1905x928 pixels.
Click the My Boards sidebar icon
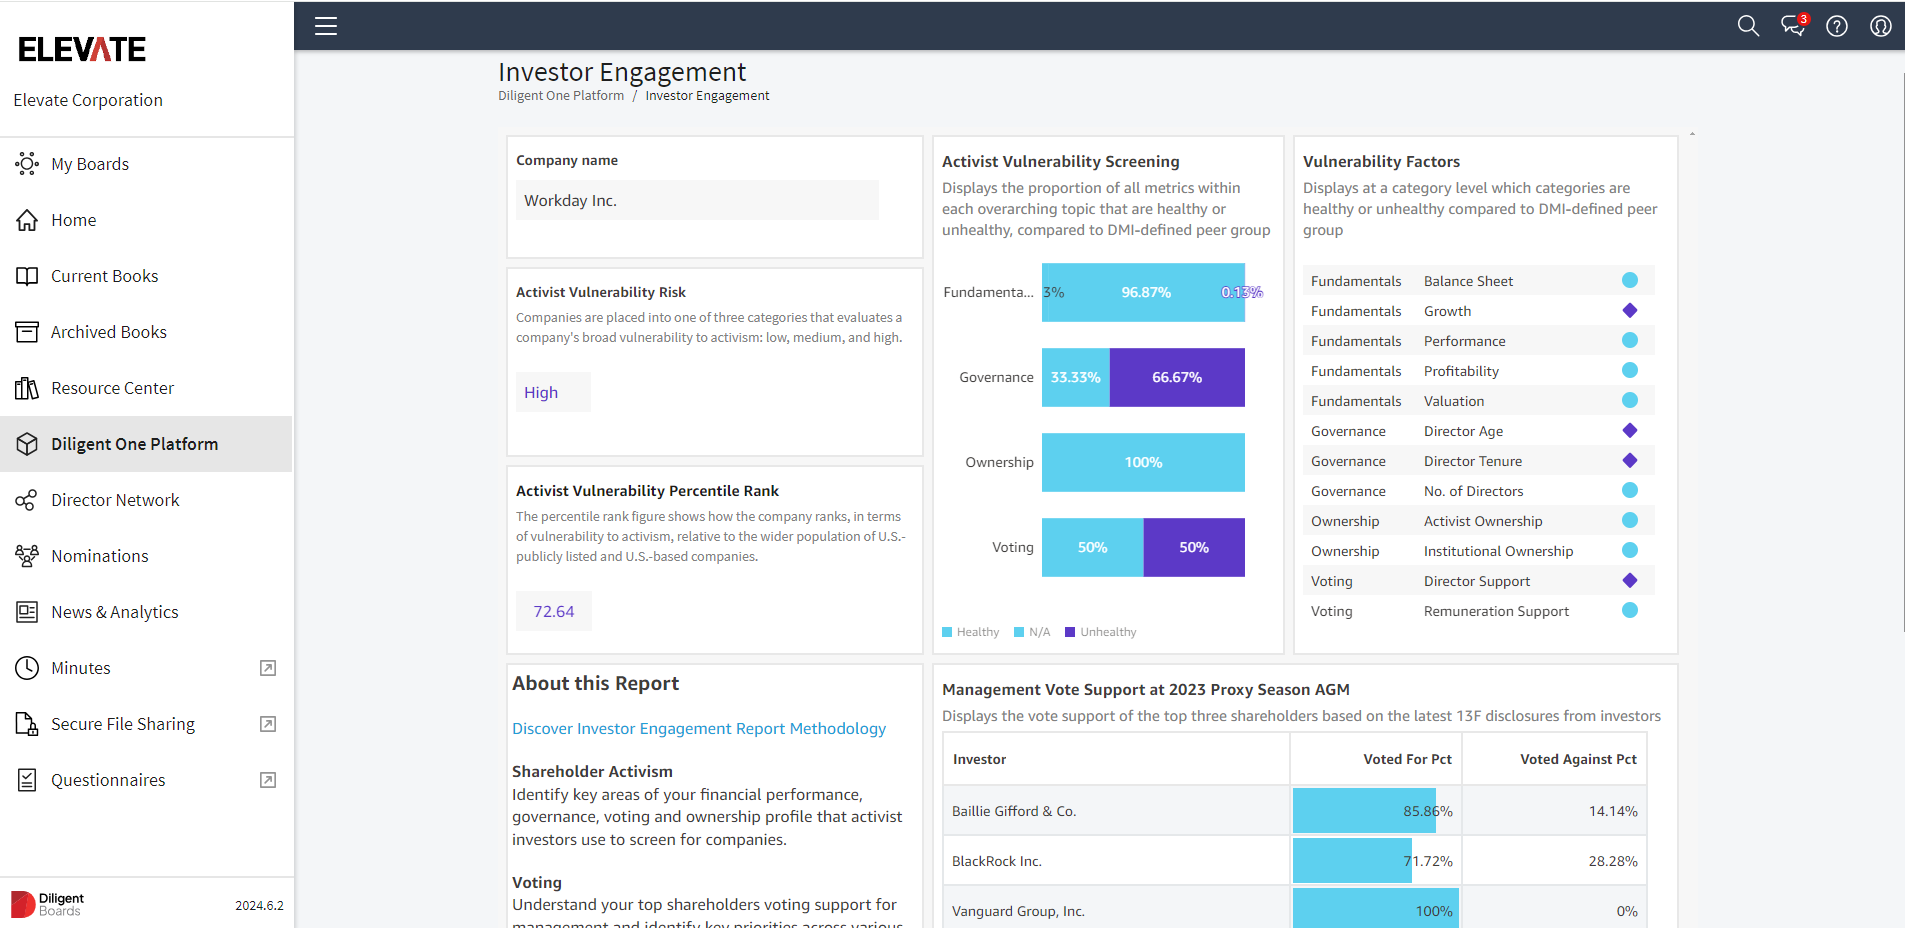(x=27, y=164)
